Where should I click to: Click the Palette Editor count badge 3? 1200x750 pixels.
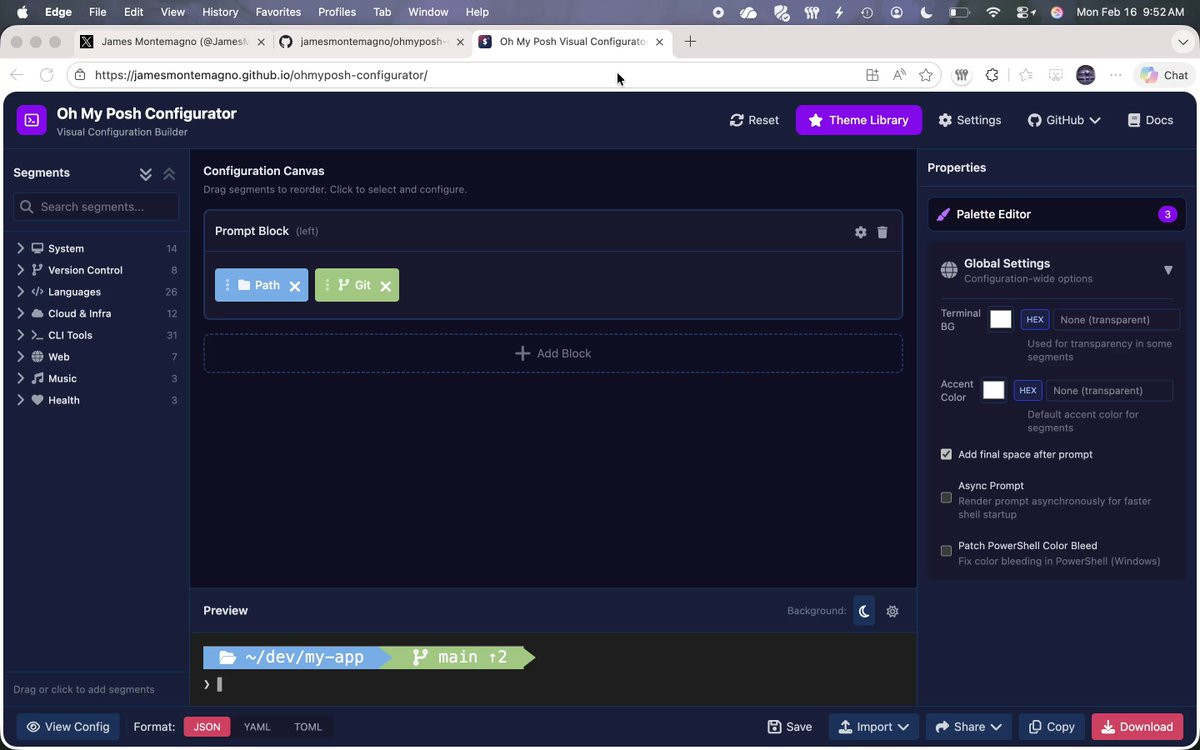tap(1166, 214)
